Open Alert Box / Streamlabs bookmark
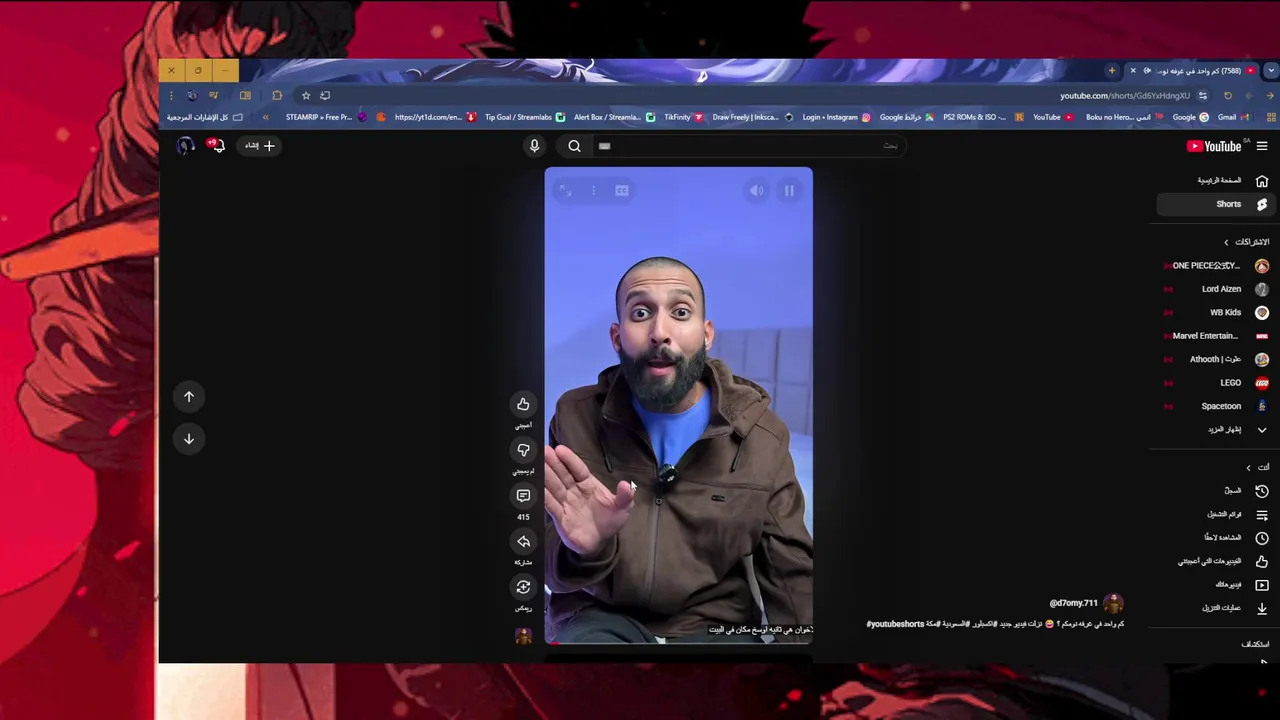 (614, 117)
